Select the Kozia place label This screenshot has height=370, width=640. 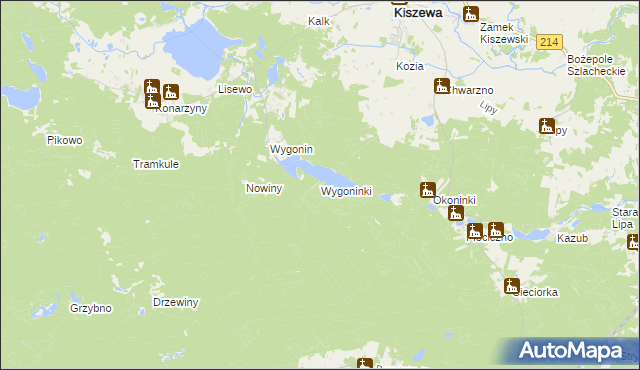tap(409, 66)
